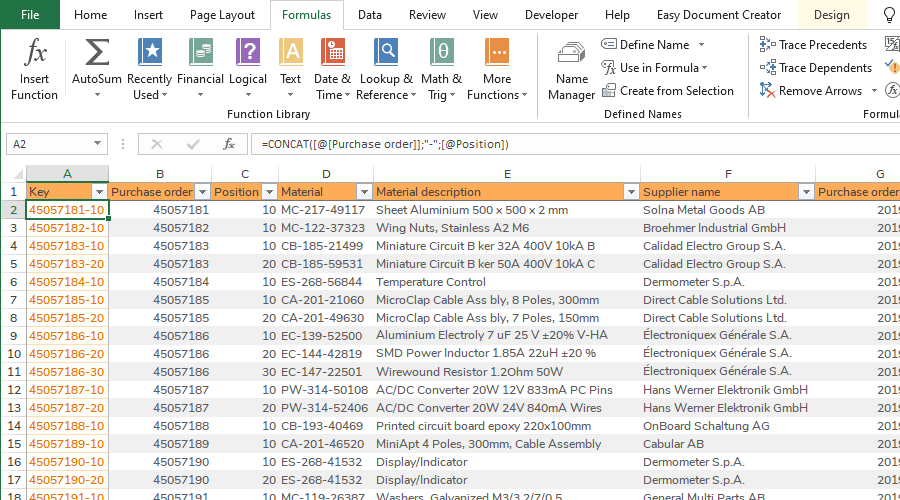Open the Insert Function dialog
This screenshot has height=500, width=900.
tap(34, 69)
